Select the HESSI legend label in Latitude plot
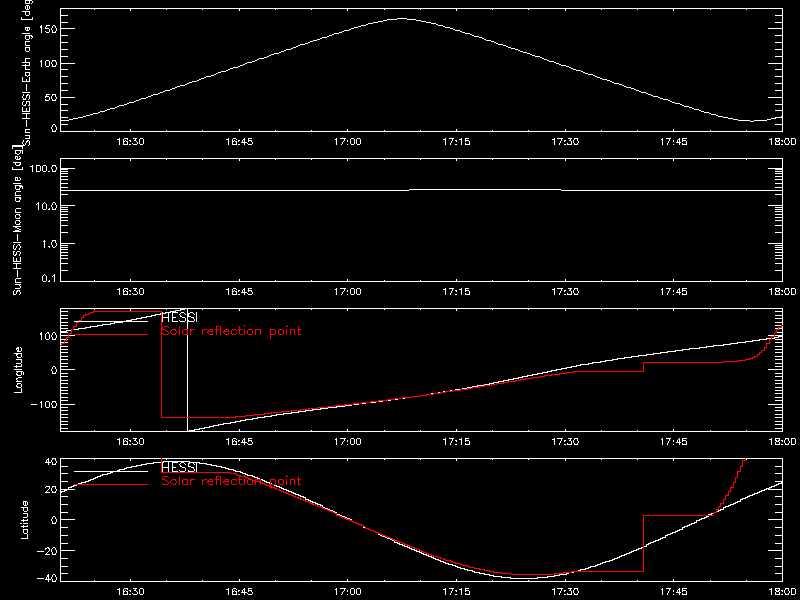The width and height of the screenshot is (800, 600). pos(179,467)
